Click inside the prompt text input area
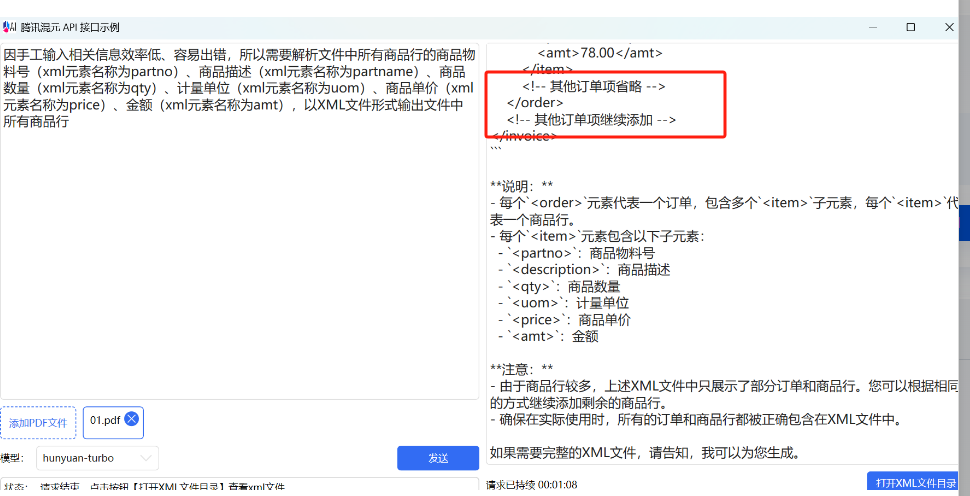This screenshot has height=496, width=970. (x=239, y=221)
